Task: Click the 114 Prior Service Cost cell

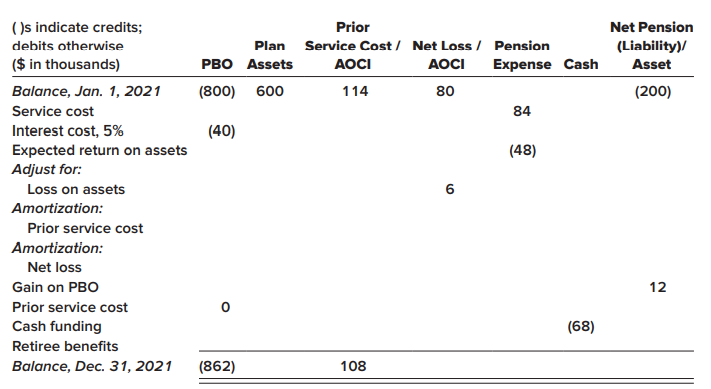Action: [355, 91]
